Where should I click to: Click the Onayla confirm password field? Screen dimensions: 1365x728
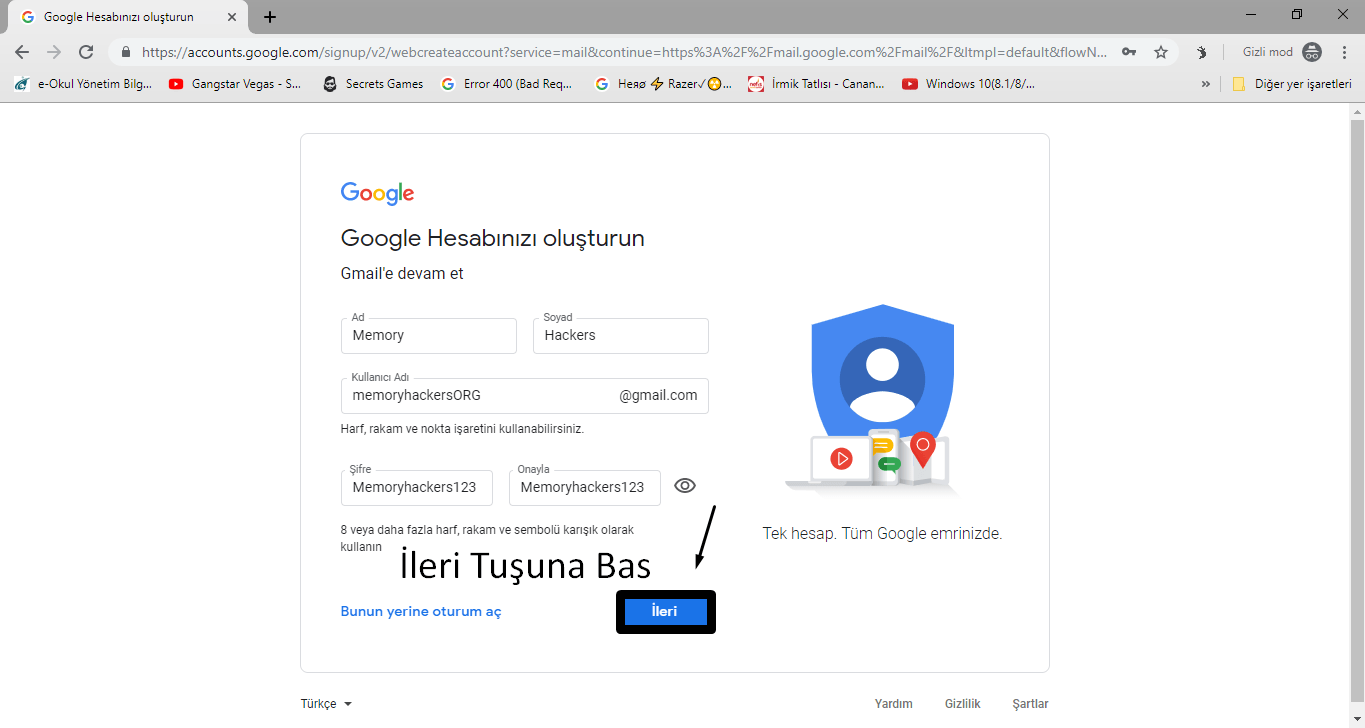pyautogui.click(x=584, y=487)
